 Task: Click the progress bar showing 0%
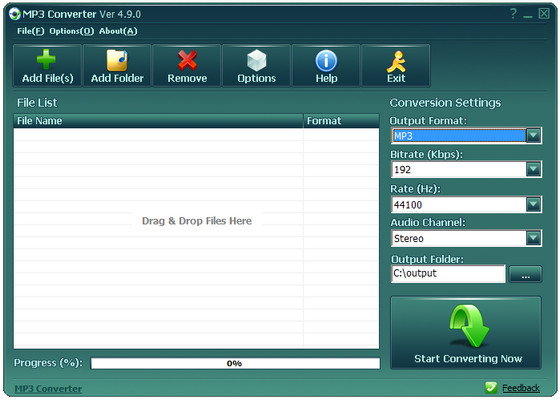(235, 363)
